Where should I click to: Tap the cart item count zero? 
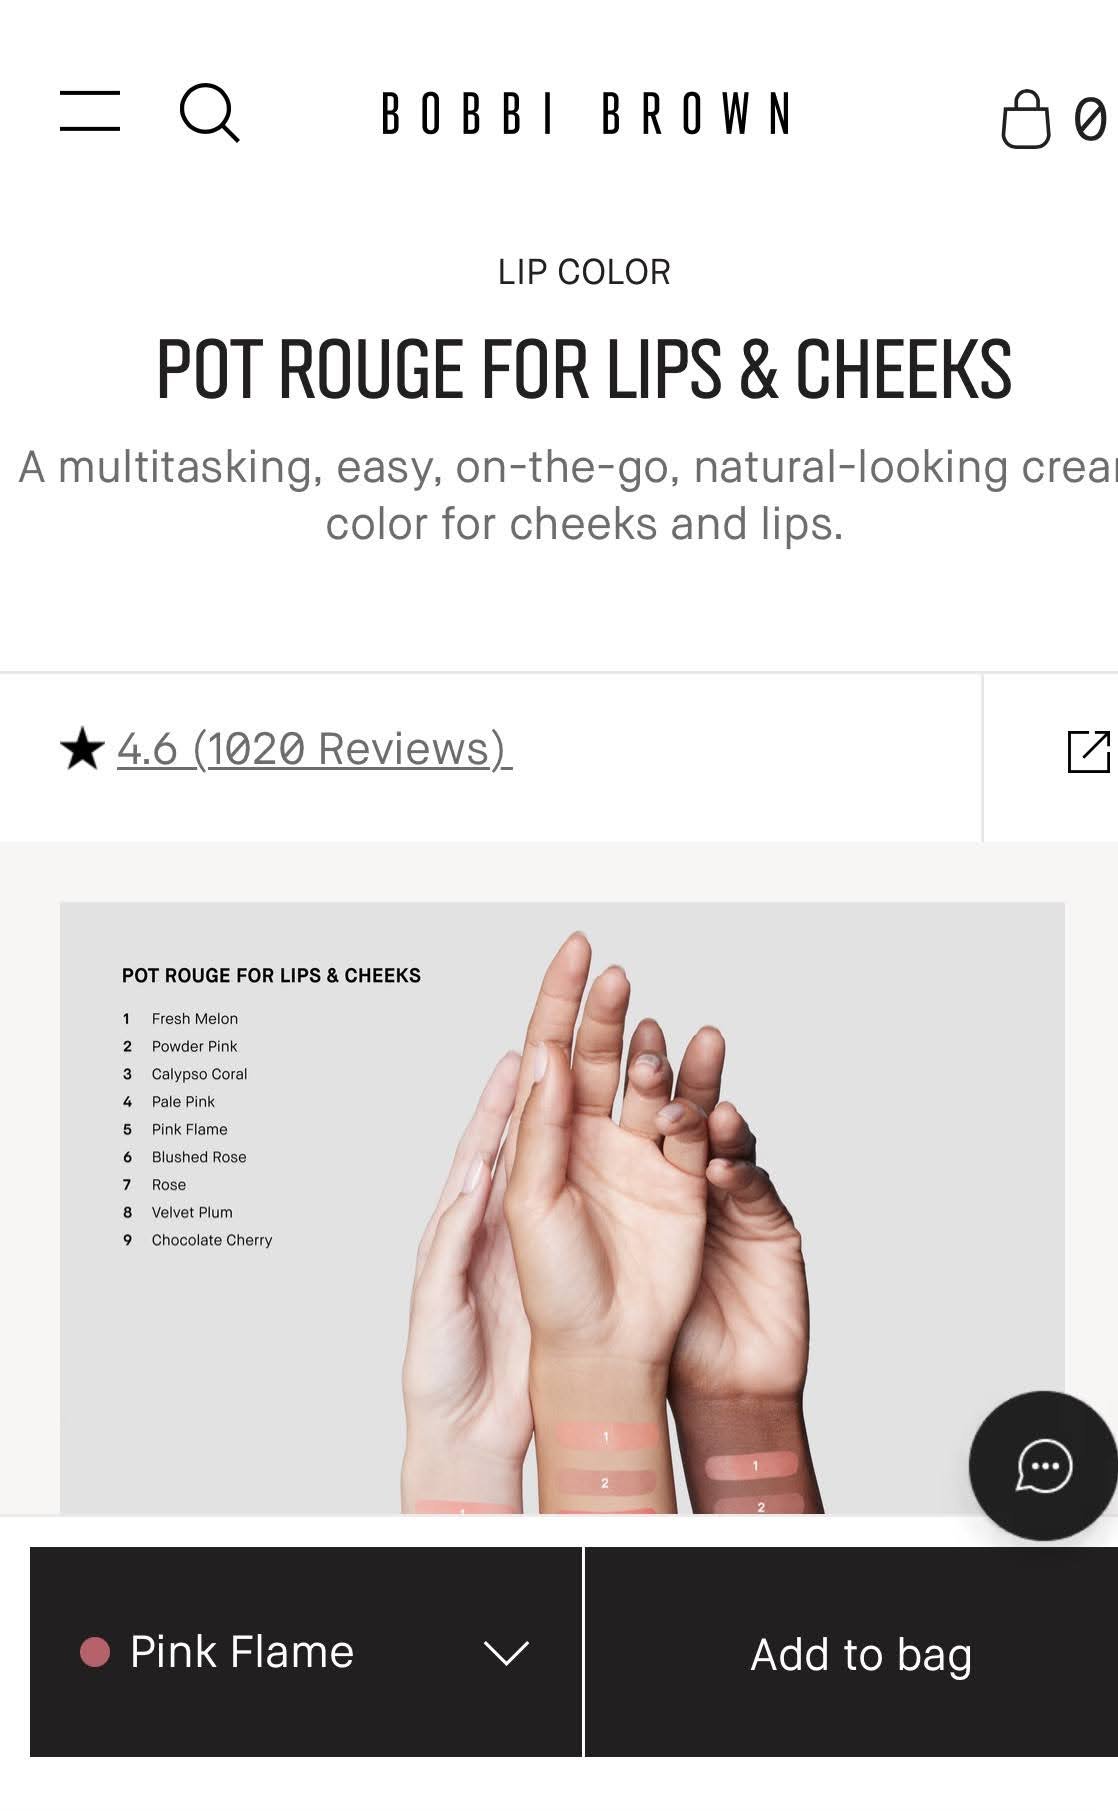click(x=1090, y=119)
